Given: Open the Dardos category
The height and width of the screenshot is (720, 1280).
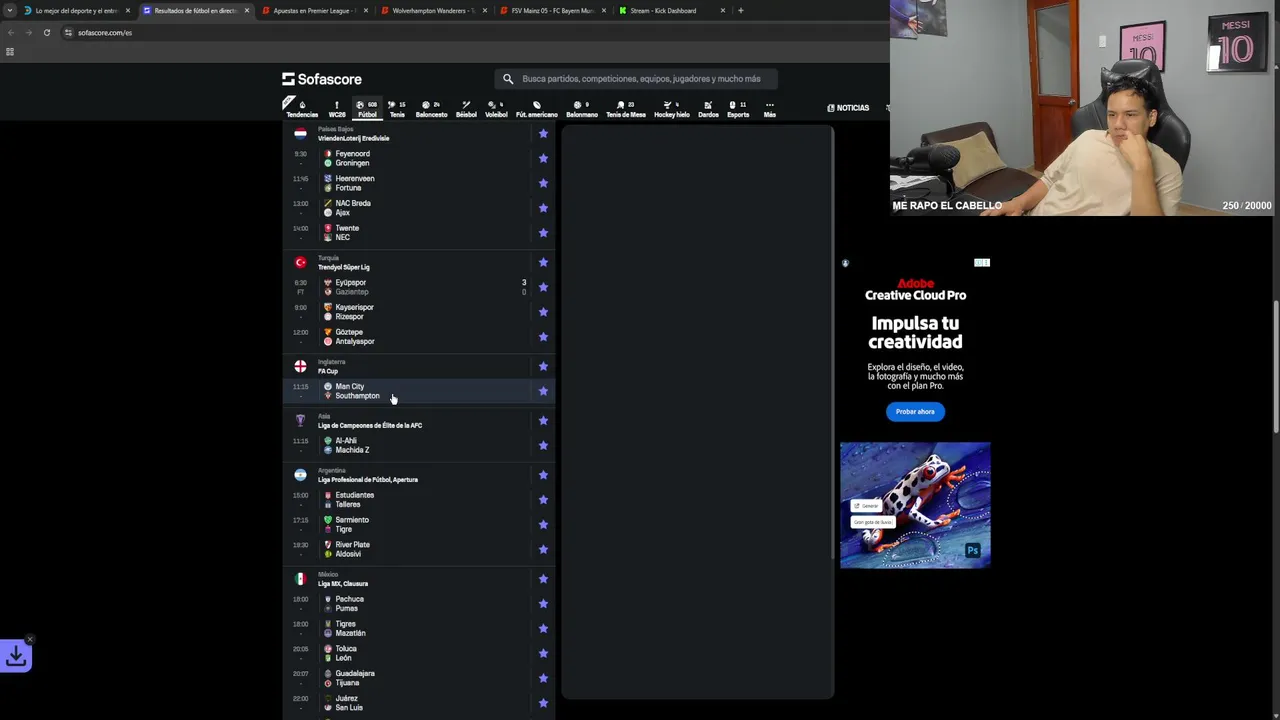Looking at the screenshot, I should pyautogui.click(x=708, y=109).
